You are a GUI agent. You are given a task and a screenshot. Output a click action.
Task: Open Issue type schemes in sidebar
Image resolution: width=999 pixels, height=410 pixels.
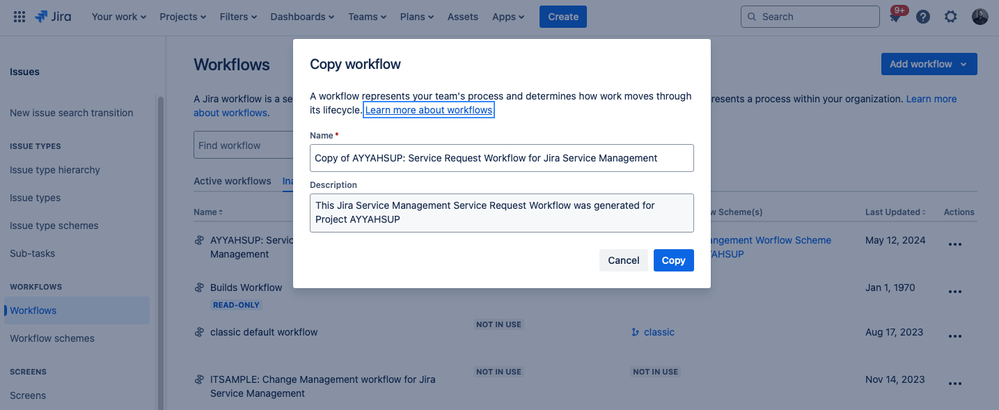pos(54,225)
